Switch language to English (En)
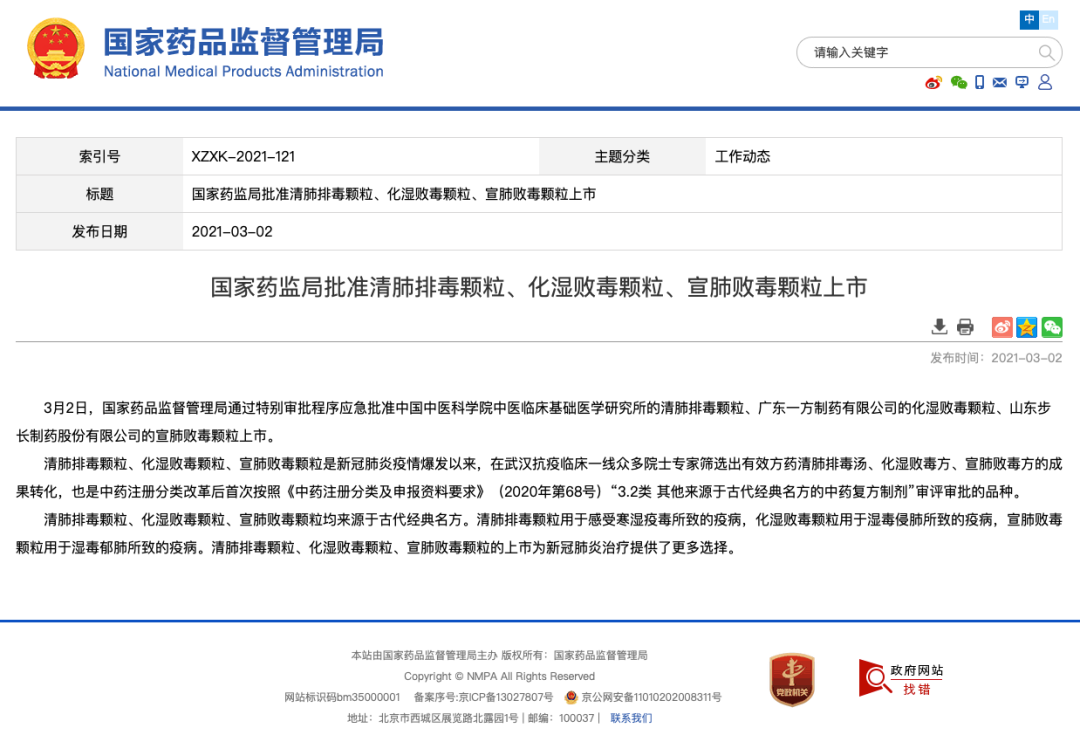Viewport: 1080px width, 735px height. click(1048, 19)
